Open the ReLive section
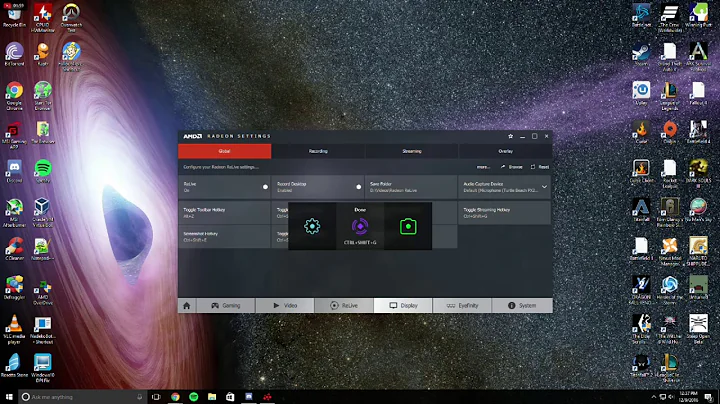 [x=344, y=305]
